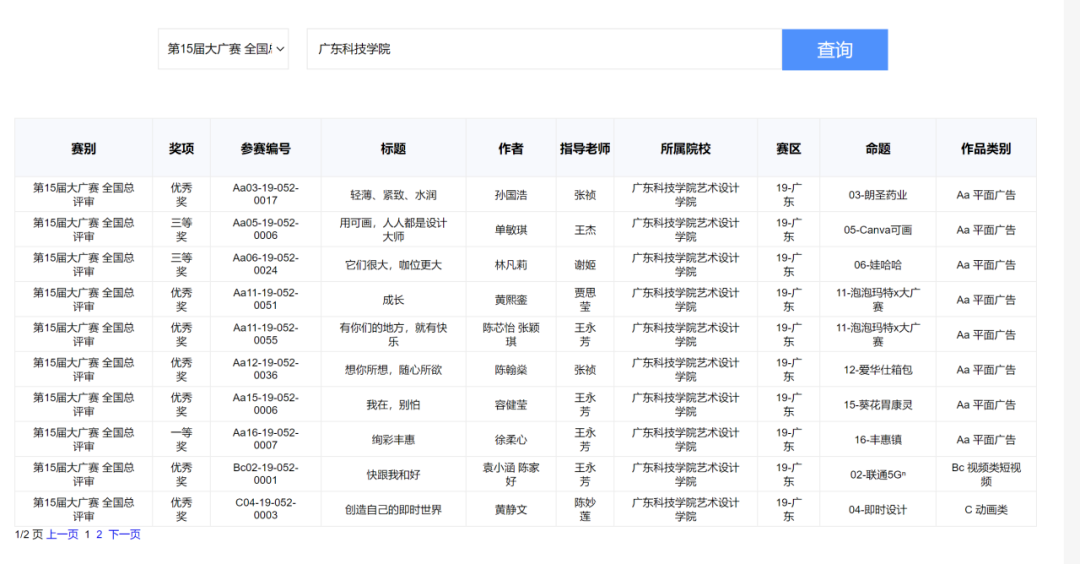1080x564 pixels.
Task: Click the blue 查询 button
Action: pos(835,50)
